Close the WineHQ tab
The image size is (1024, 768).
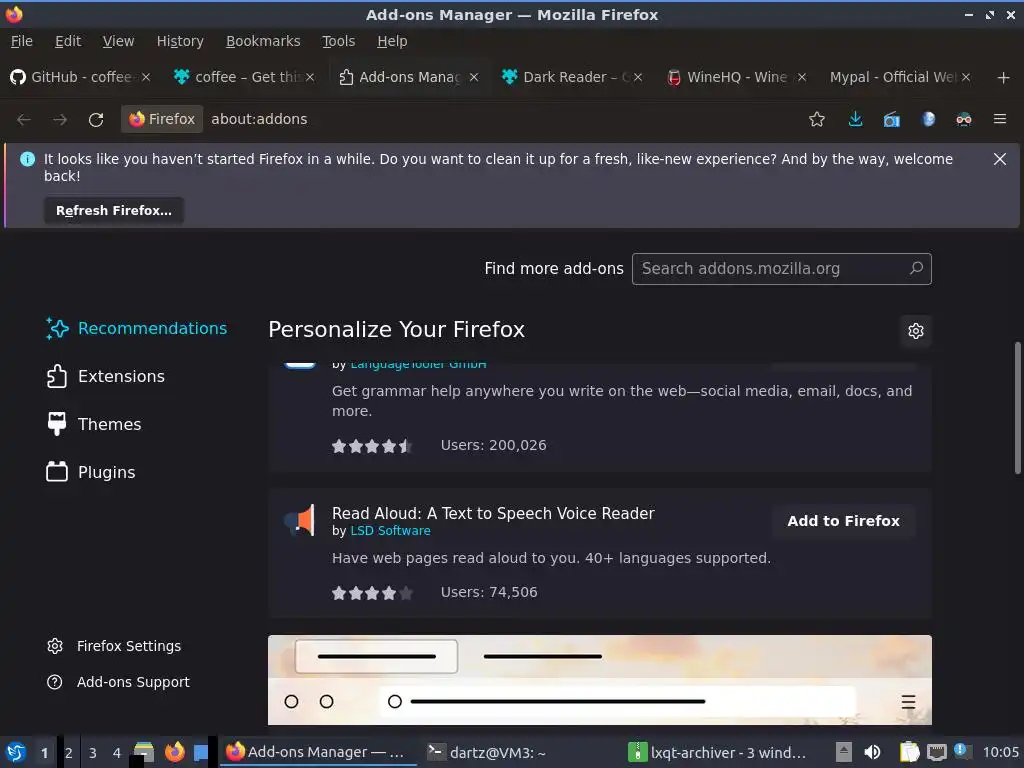(x=802, y=77)
